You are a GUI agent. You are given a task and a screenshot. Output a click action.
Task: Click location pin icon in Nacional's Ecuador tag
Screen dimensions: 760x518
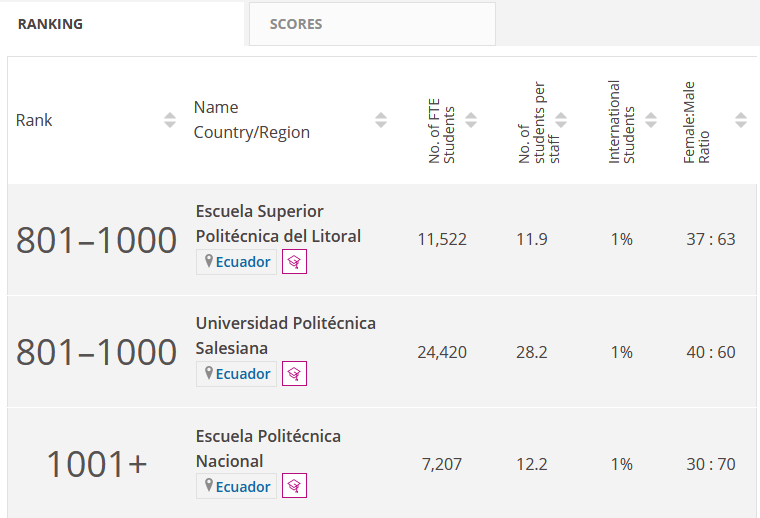pos(209,486)
